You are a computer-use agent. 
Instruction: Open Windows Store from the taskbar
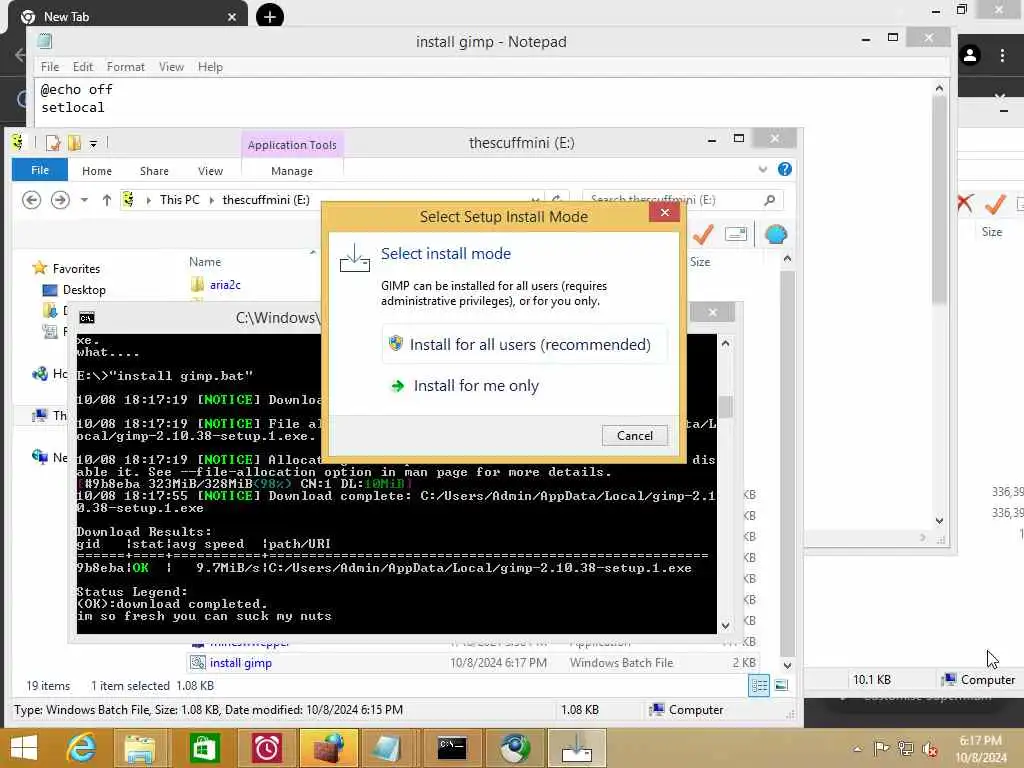pos(204,748)
